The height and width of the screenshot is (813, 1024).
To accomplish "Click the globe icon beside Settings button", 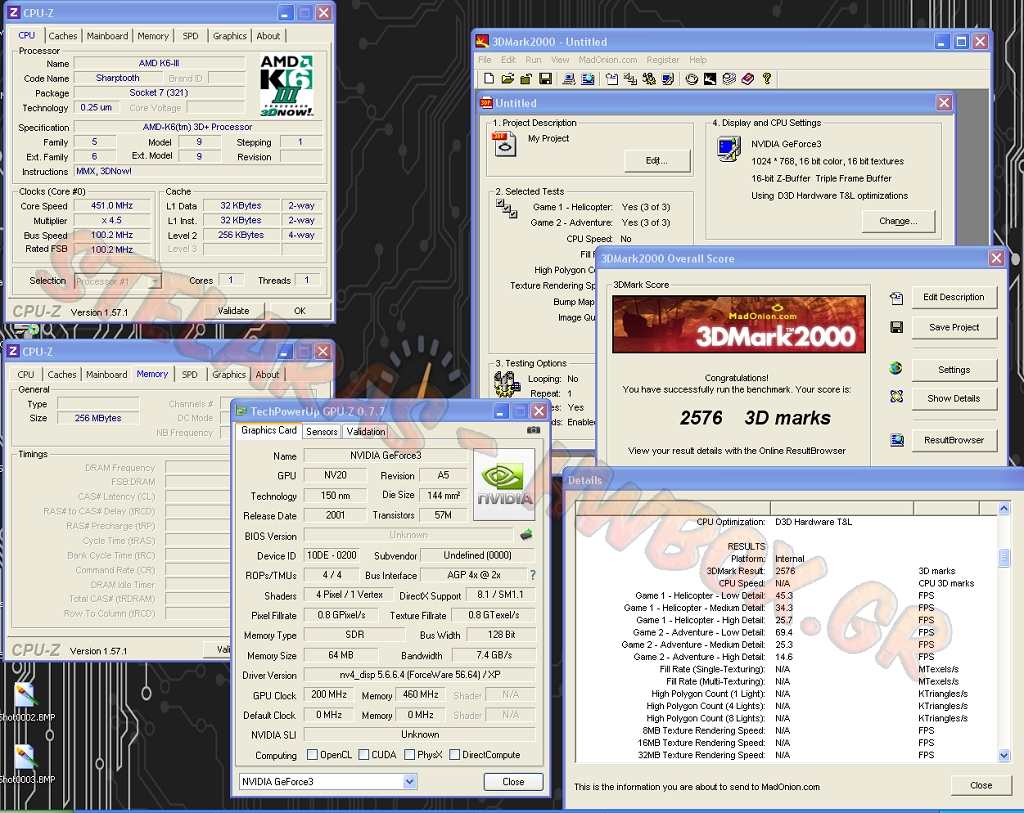I will pos(896,369).
